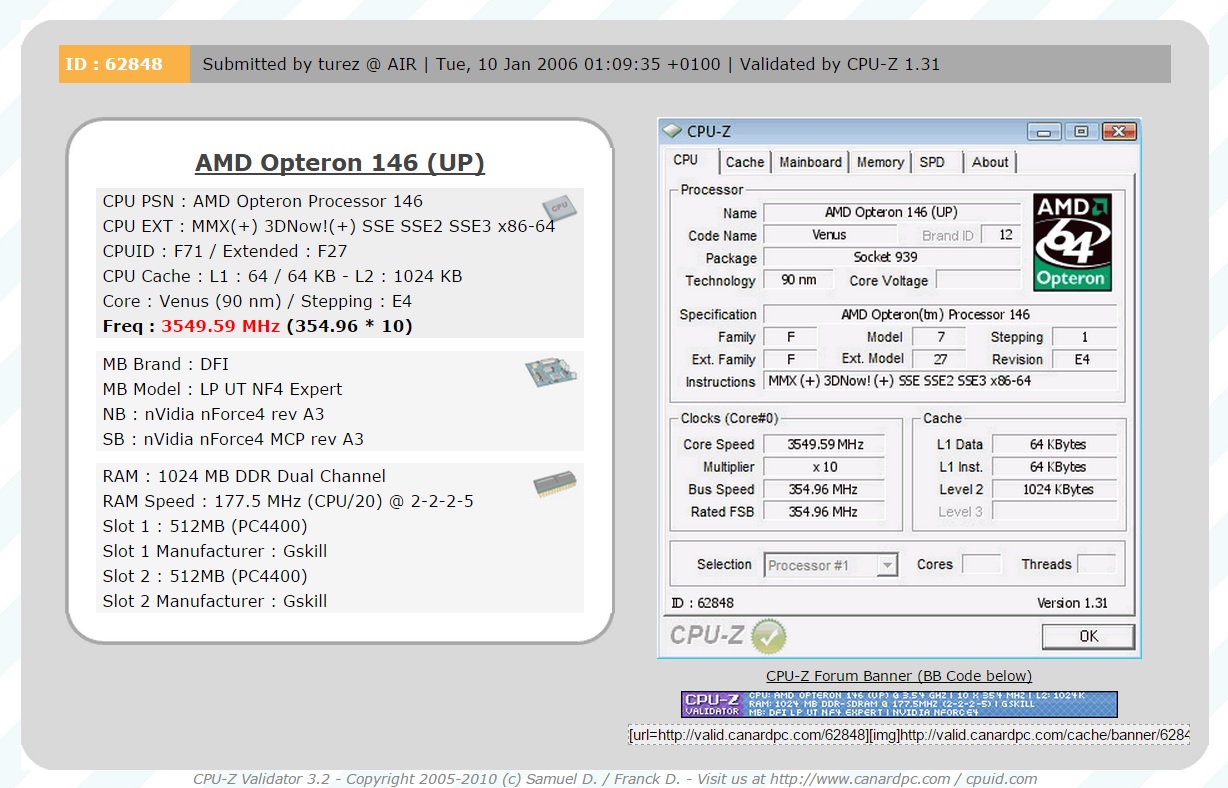Click the Specification AMD Opteron(tm) Processor 146 field
Image resolution: width=1228 pixels, height=788 pixels.
point(940,314)
